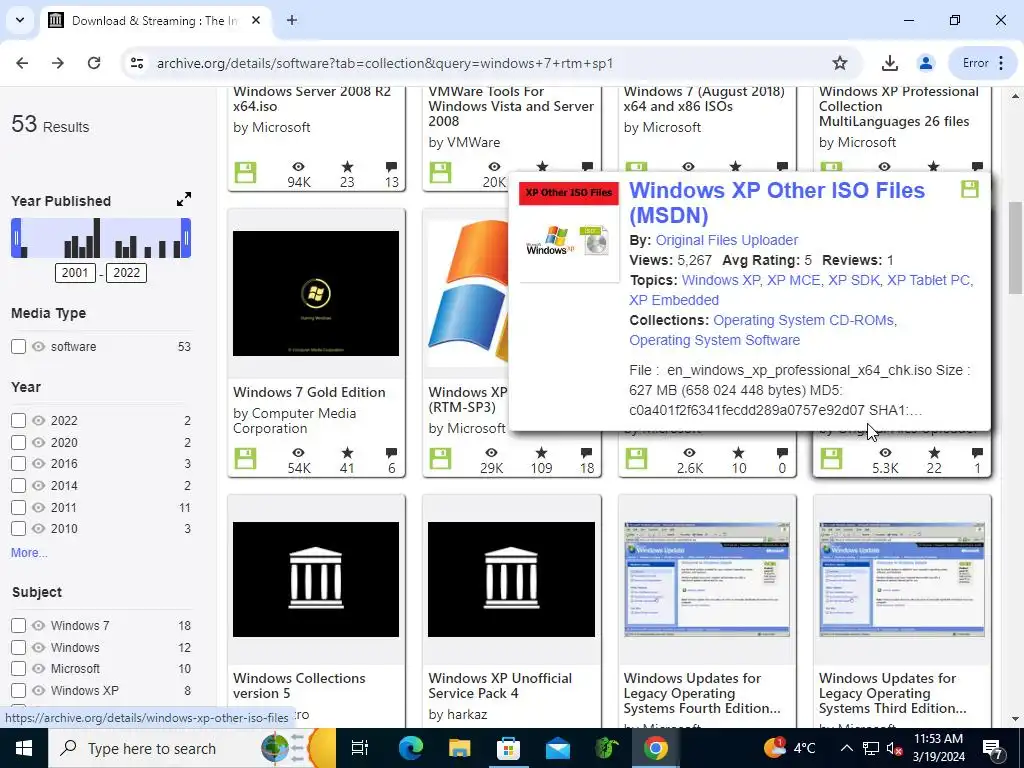This screenshot has width=1024, height=768.
Task: Click floppy icon on Windows Server 2008 card
Action: pos(246,172)
